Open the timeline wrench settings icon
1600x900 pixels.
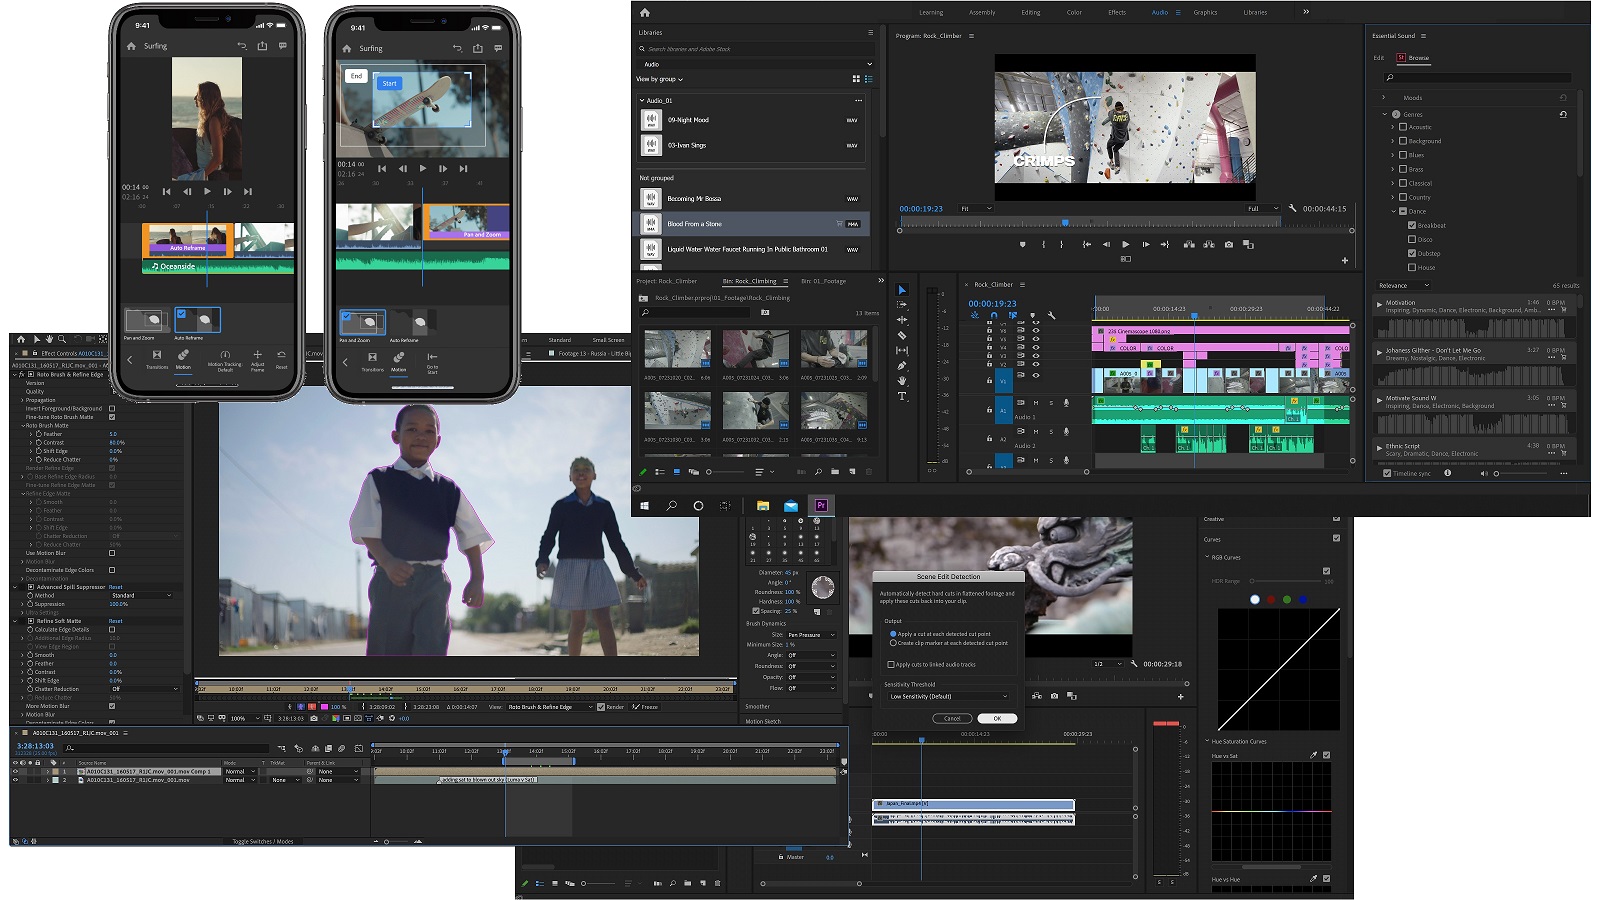[x=1051, y=315]
